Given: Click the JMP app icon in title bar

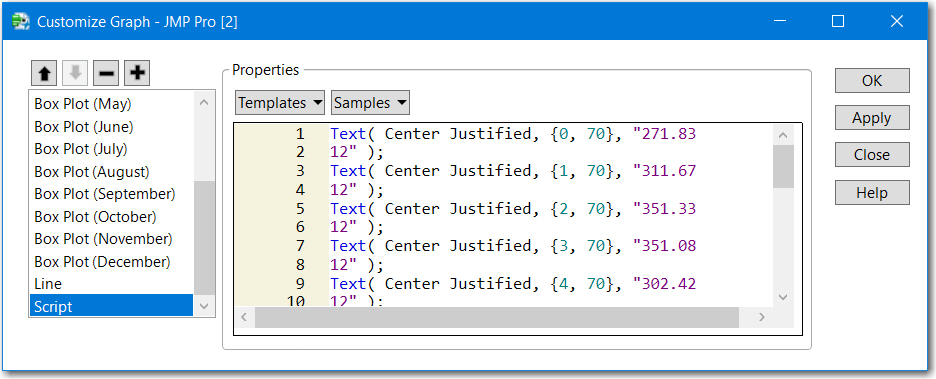Looking at the screenshot, I should [x=21, y=21].
